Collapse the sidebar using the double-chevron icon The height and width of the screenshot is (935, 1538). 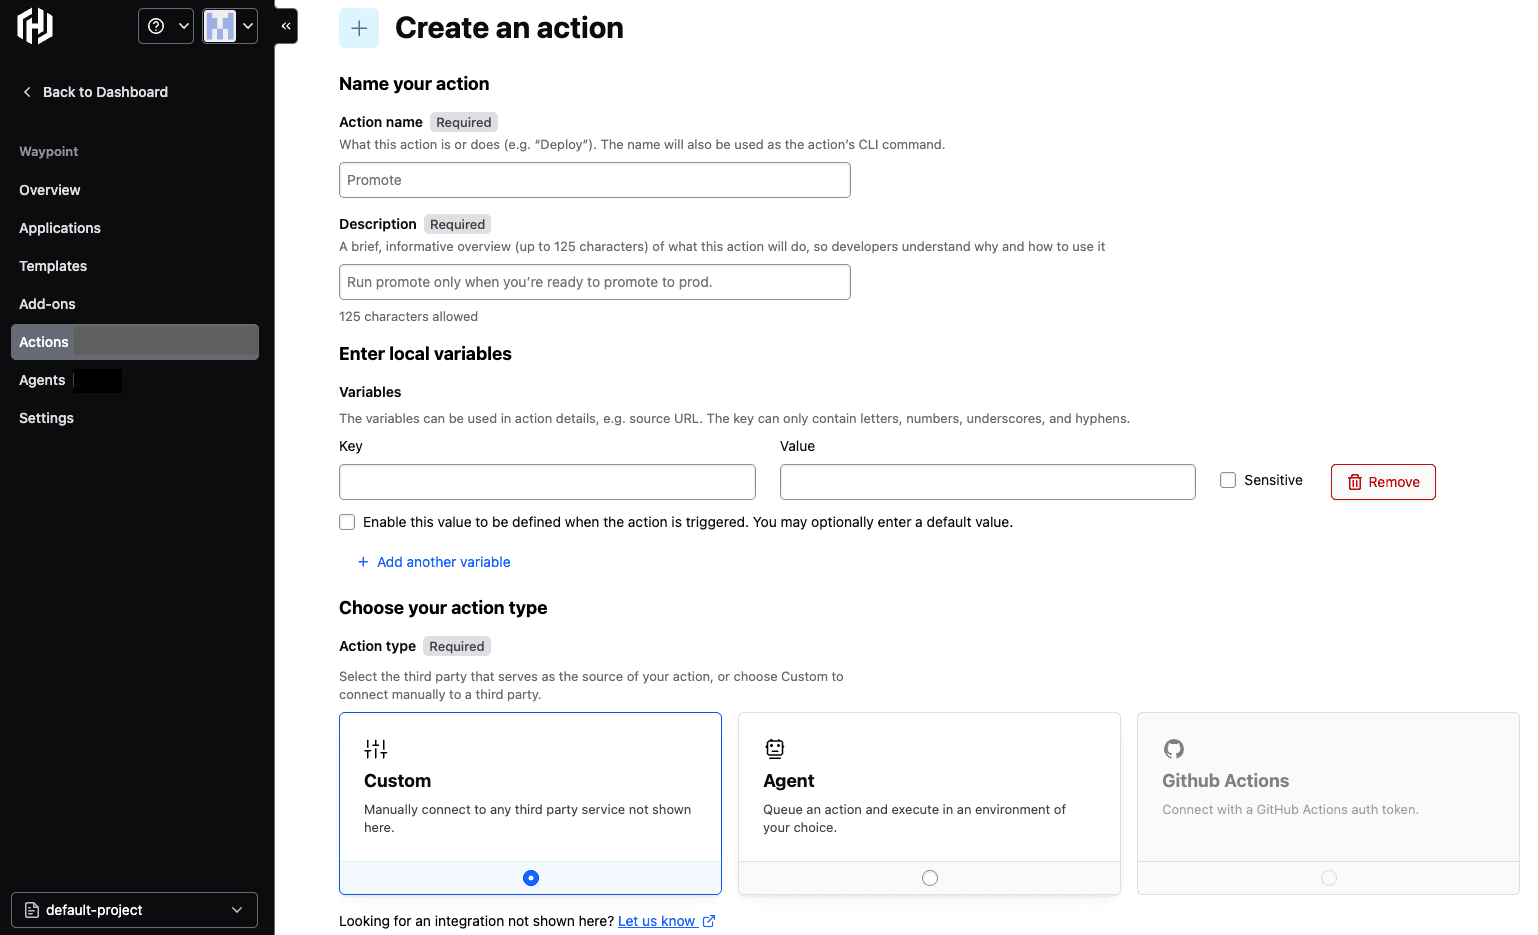(286, 26)
